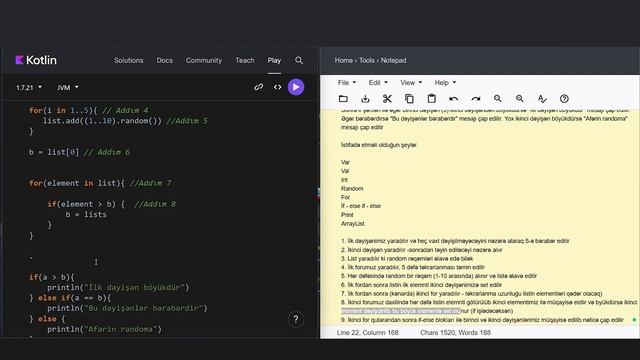640x360 pixels.
Task: Click the Notepad open folder icon
Action: [343, 98]
